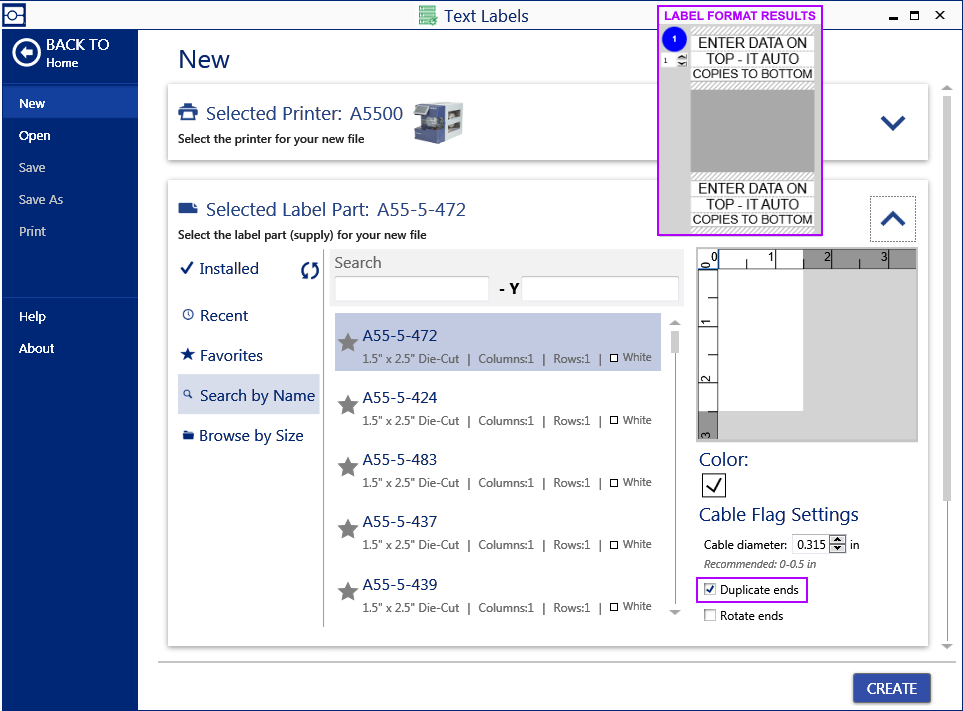Screen dimensions: 963x711
Task: Click the refresh icon beside Installed
Action: [310, 270]
